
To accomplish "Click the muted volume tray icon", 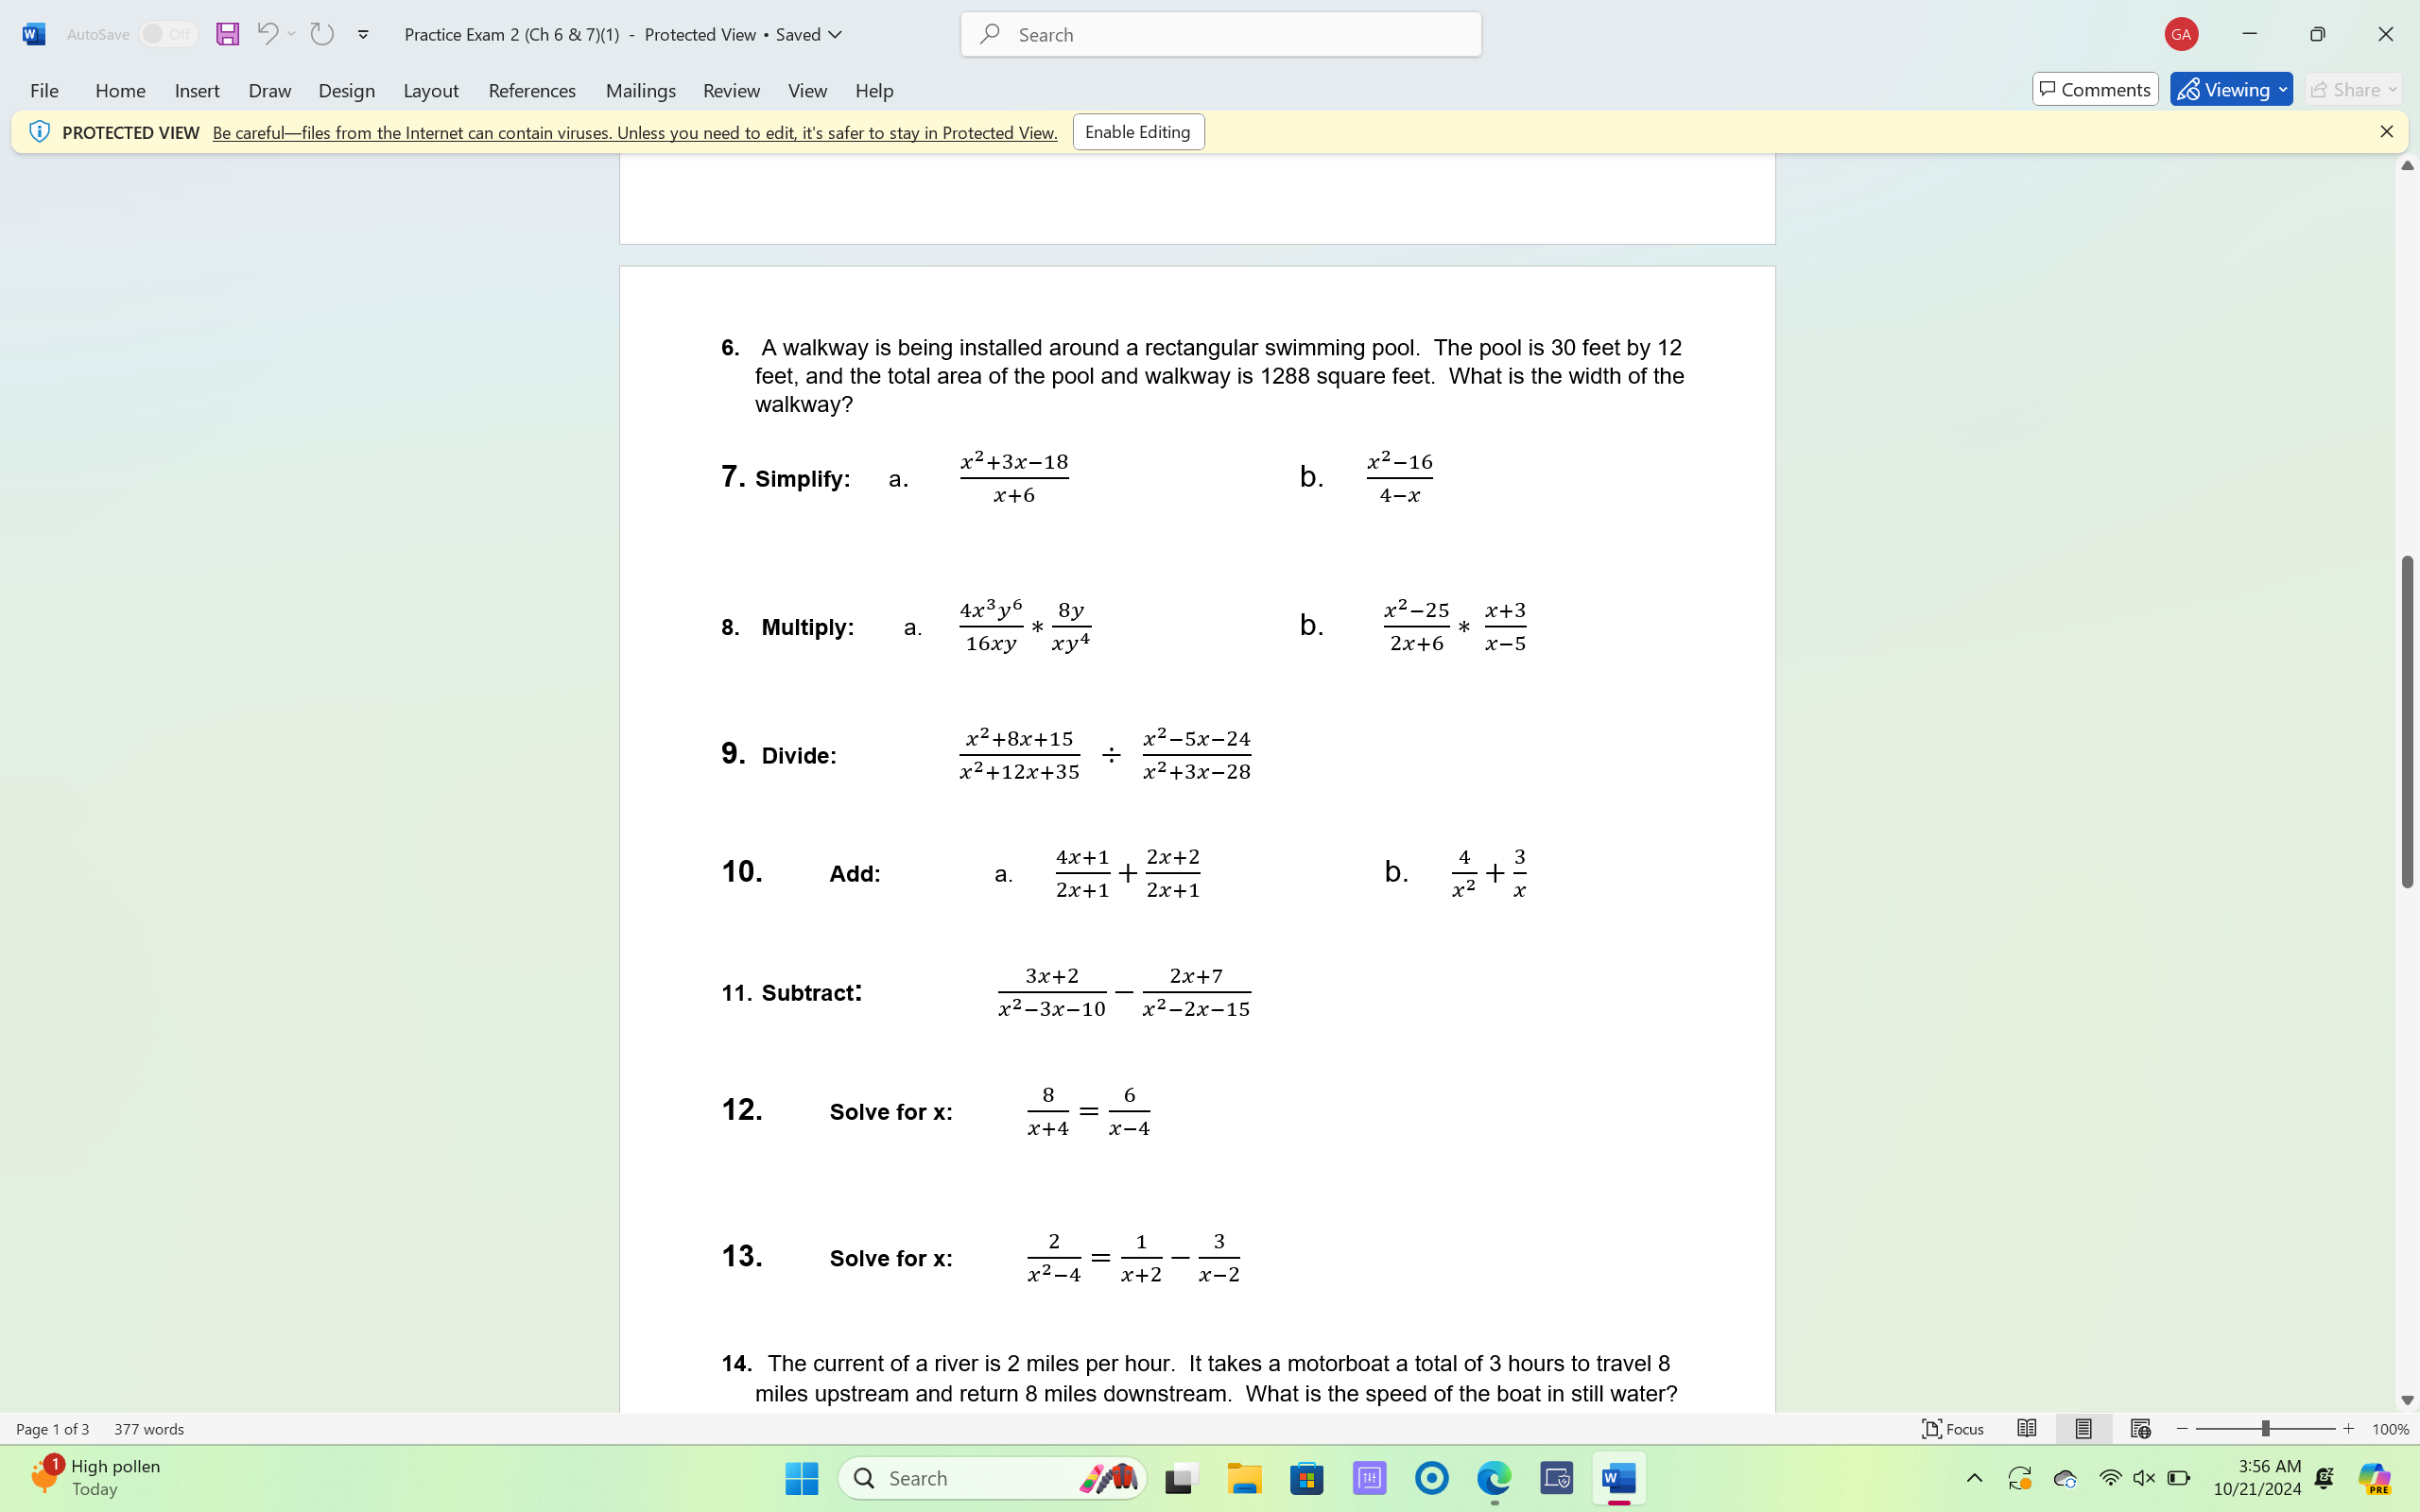I will [2143, 1478].
